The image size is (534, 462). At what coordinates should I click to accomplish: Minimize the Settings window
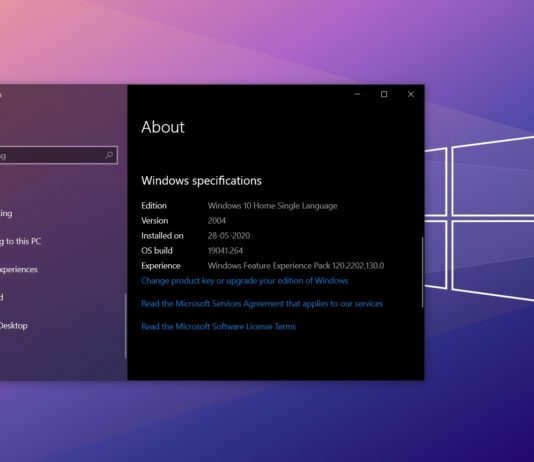tap(357, 94)
